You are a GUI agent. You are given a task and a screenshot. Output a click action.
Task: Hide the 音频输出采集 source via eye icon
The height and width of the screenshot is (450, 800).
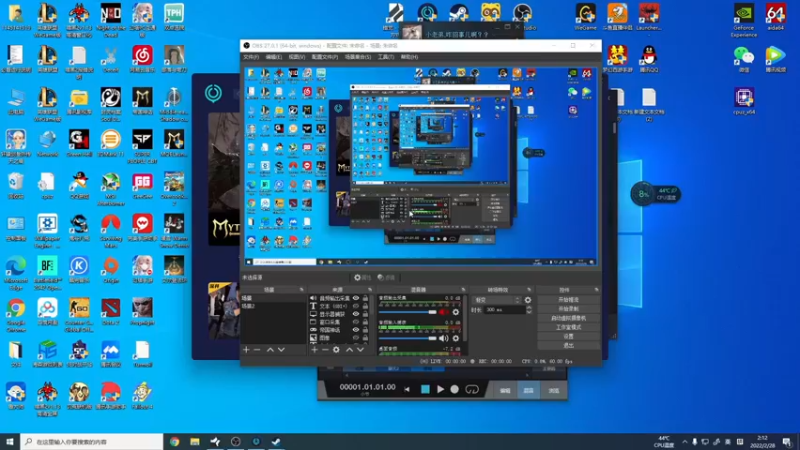(x=356, y=298)
